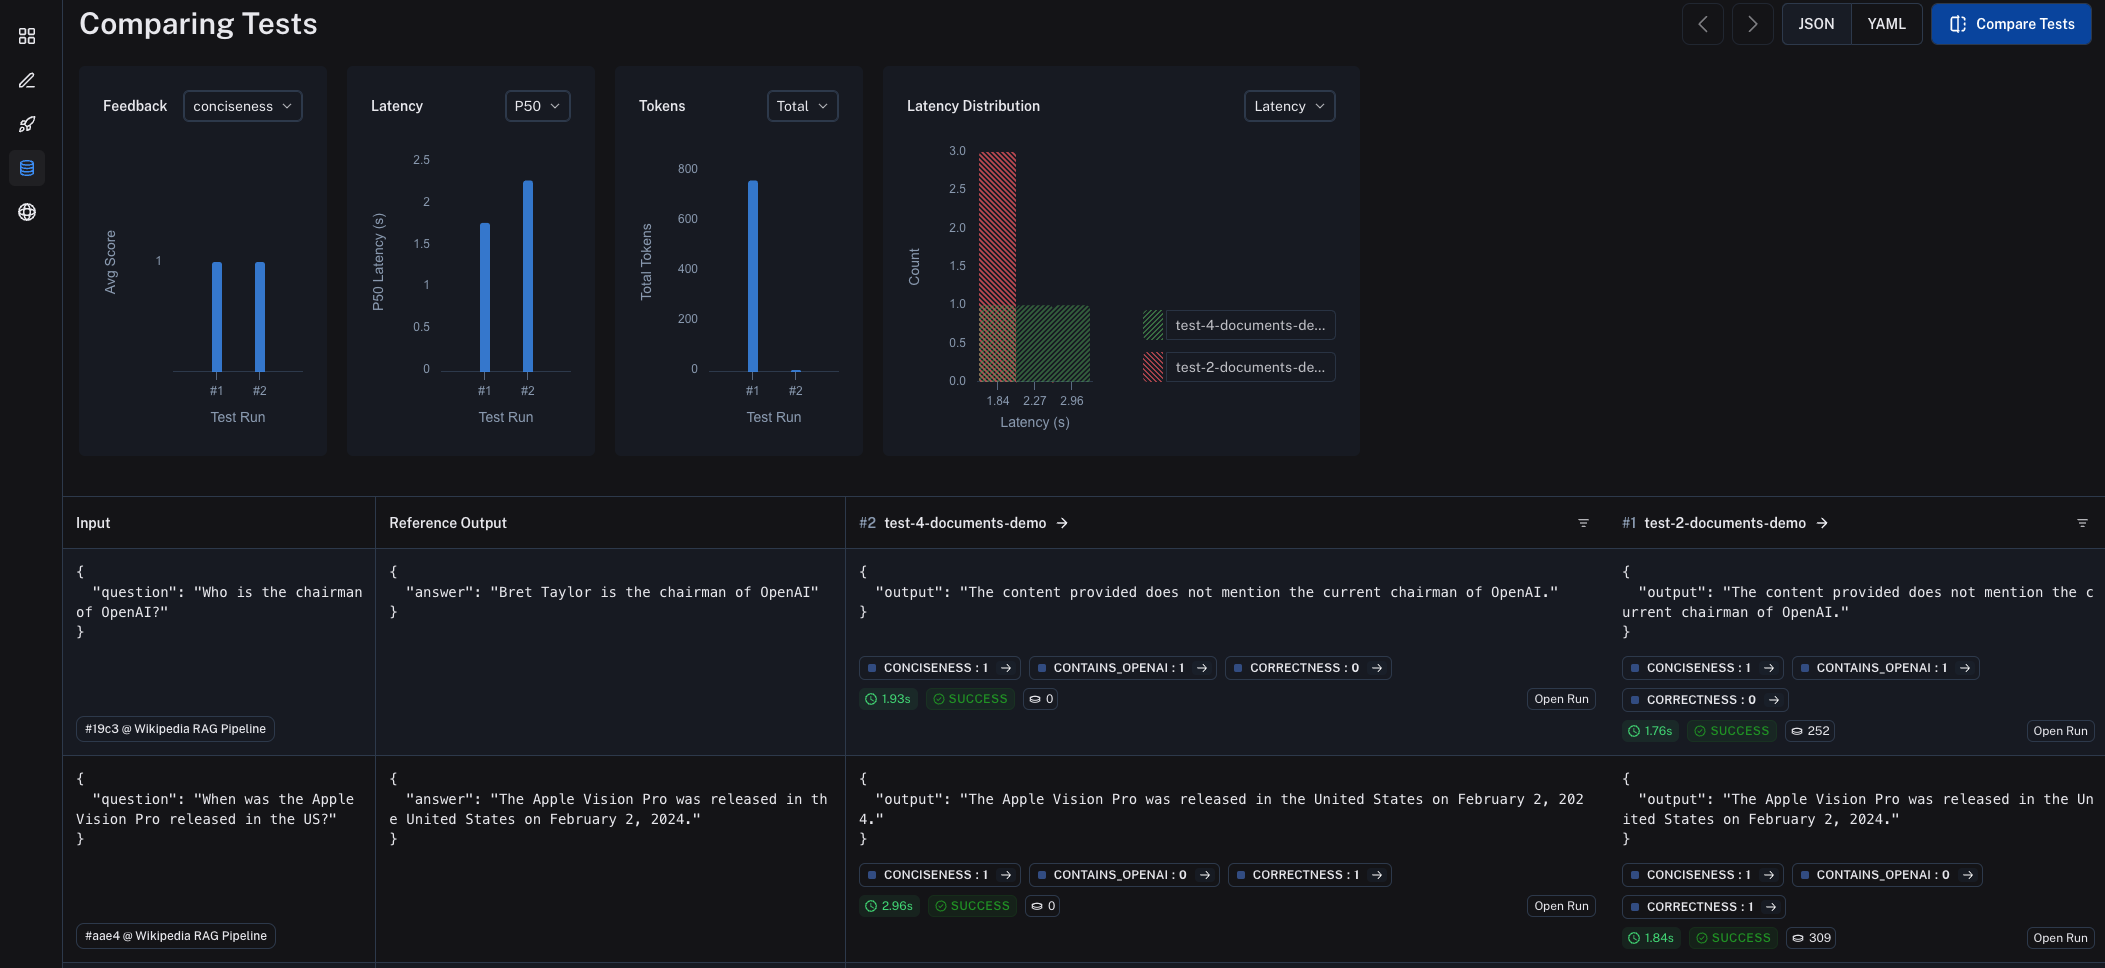The image size is (2105, 968).
Task: Click the 1.84s latency badge
Action: [x=1651, y=938]
